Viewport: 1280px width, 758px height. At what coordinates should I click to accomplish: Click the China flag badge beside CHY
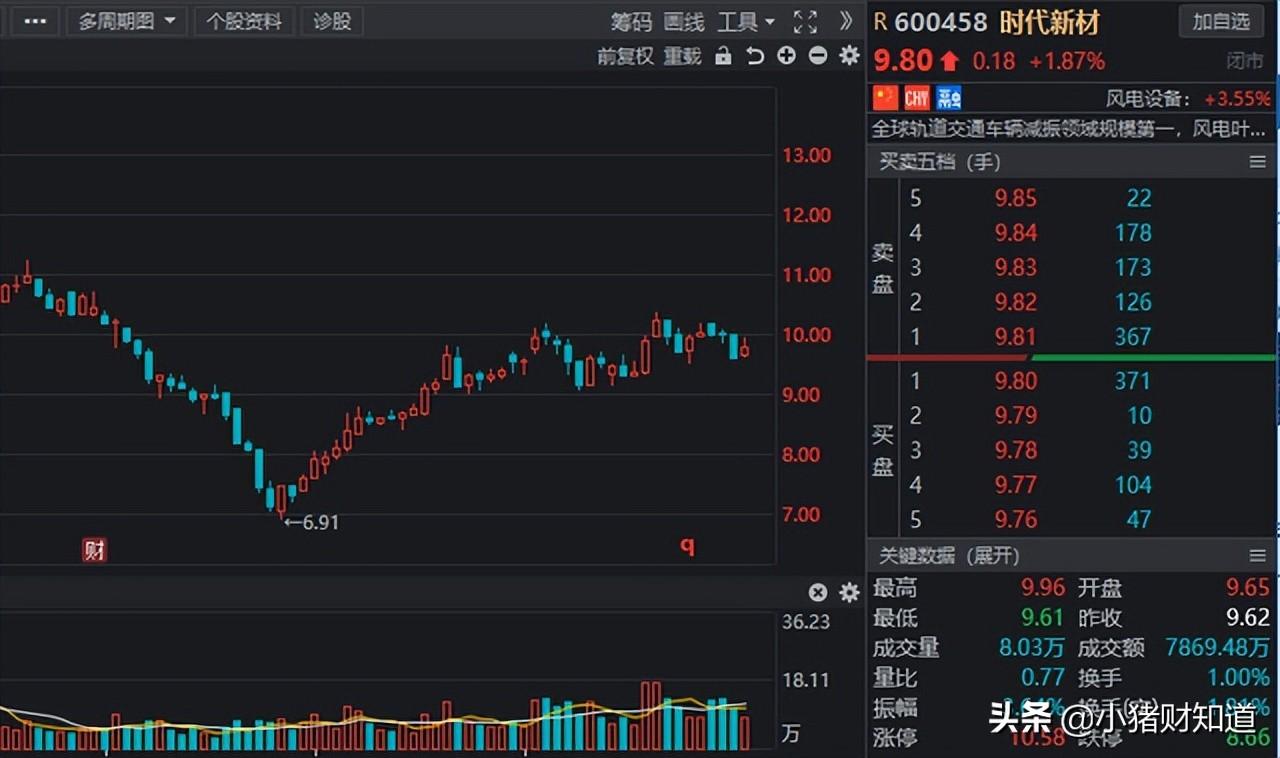(x=884, y=97)
